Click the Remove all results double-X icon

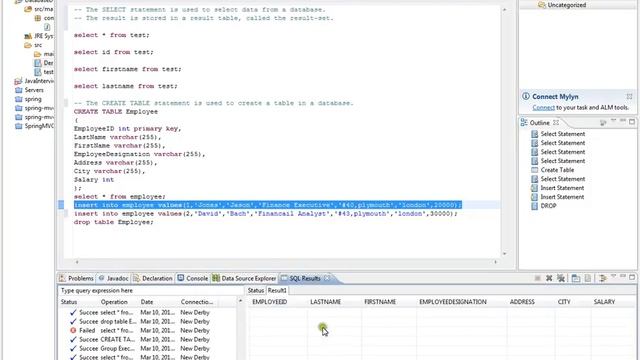561,278
